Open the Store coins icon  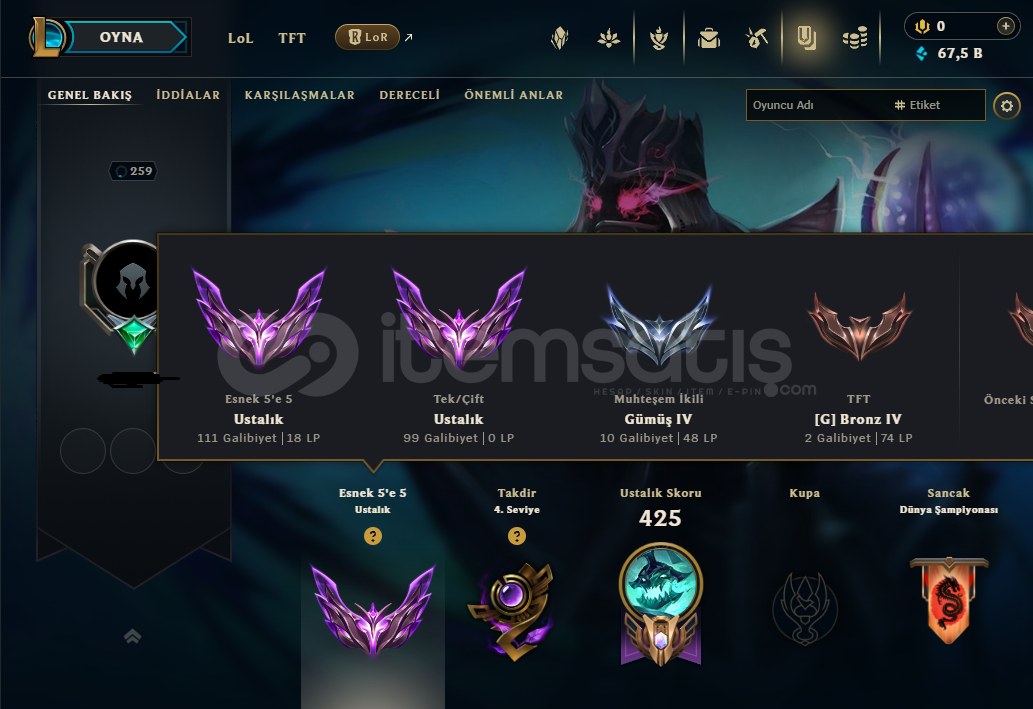click(x=855, y=38)
